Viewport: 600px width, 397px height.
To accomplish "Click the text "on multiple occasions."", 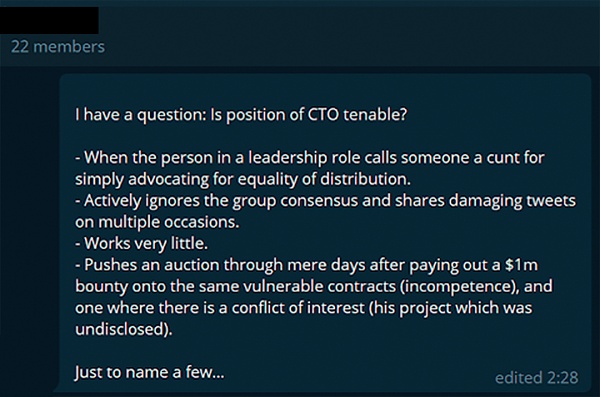I will 157,222.
